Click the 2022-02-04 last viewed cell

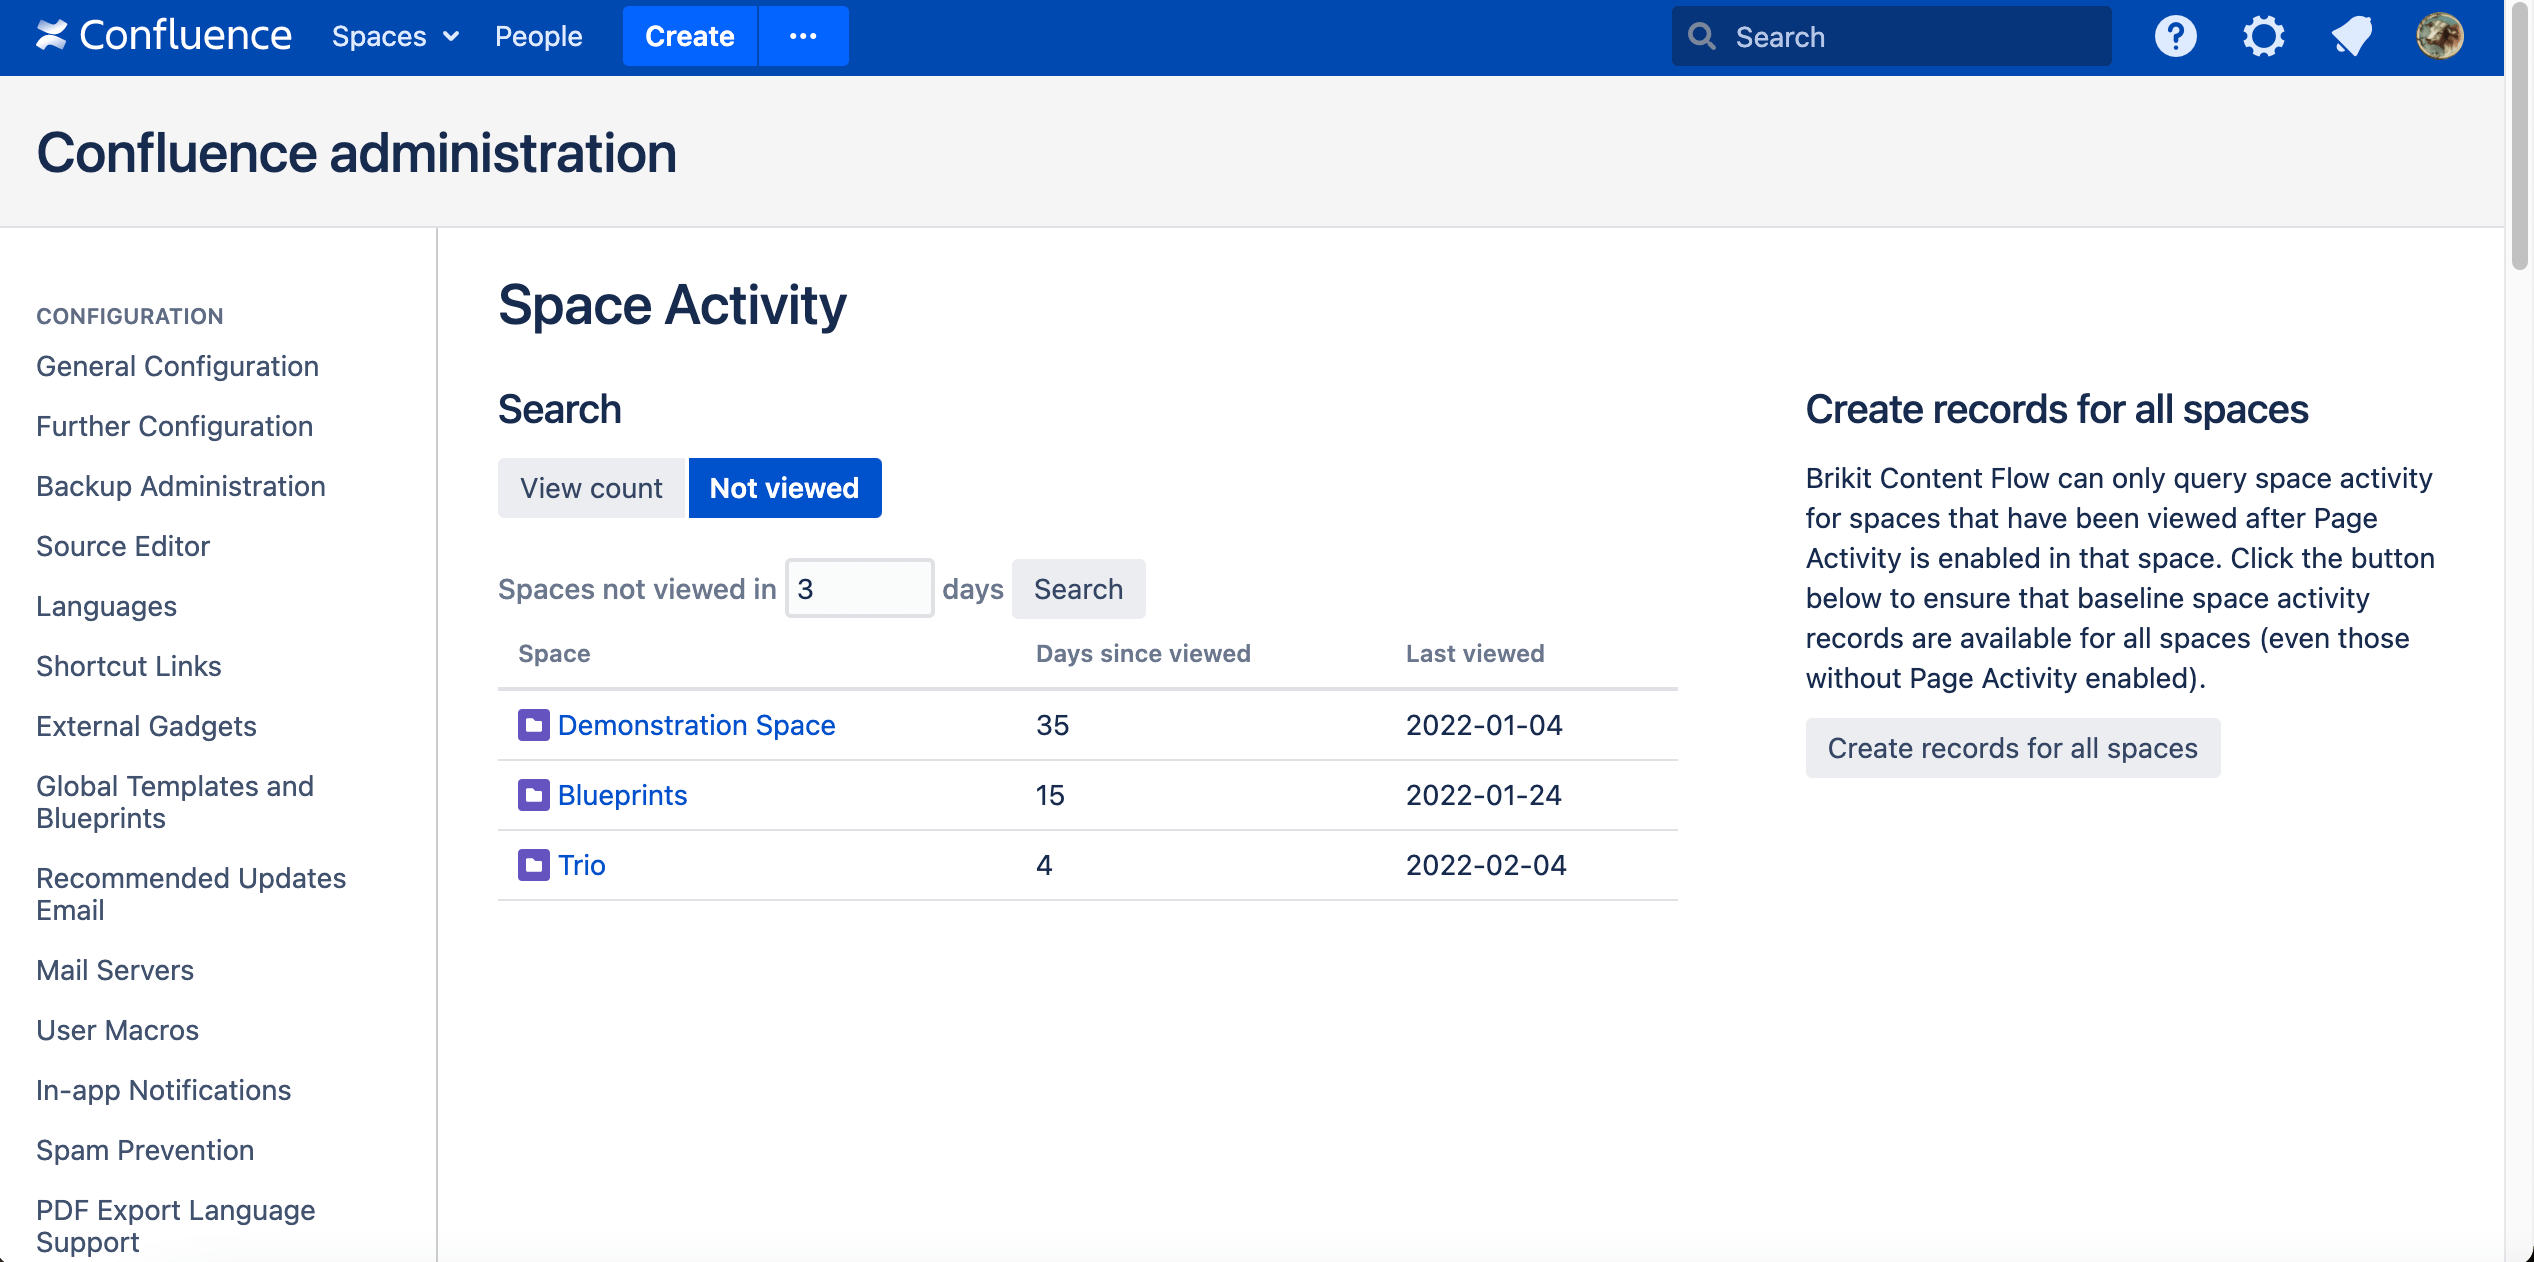1486,865
